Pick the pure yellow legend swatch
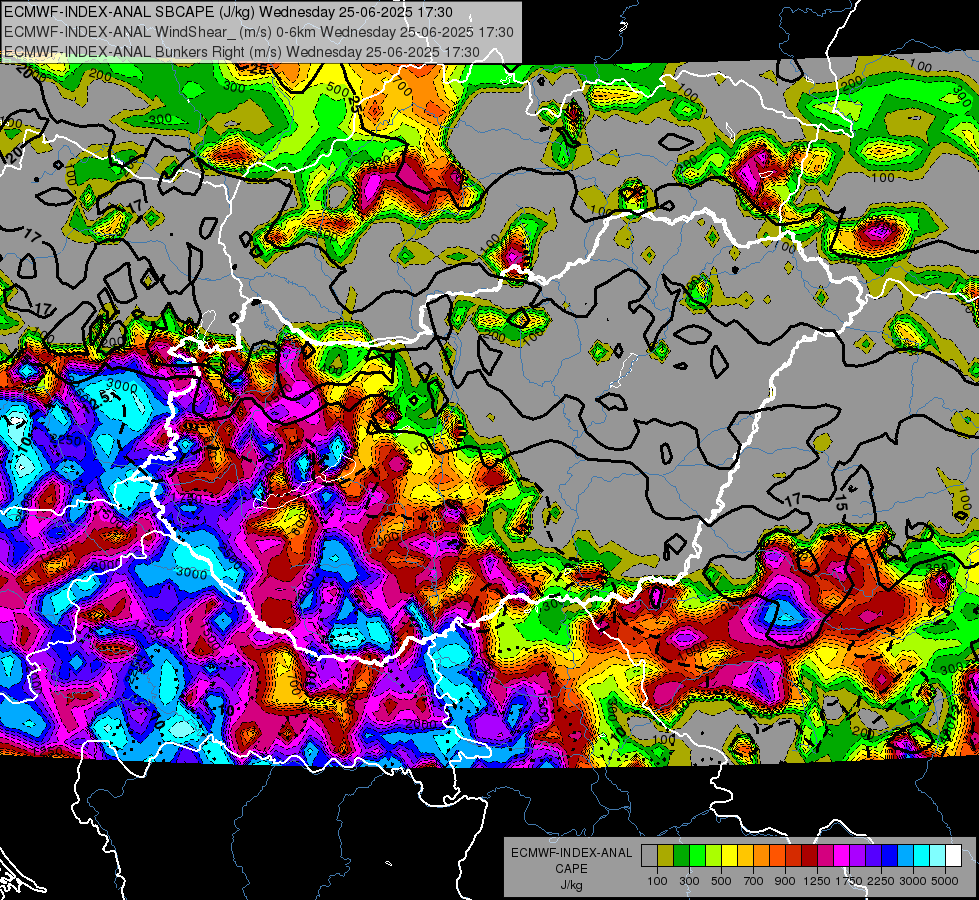 (x=729, y=856)
